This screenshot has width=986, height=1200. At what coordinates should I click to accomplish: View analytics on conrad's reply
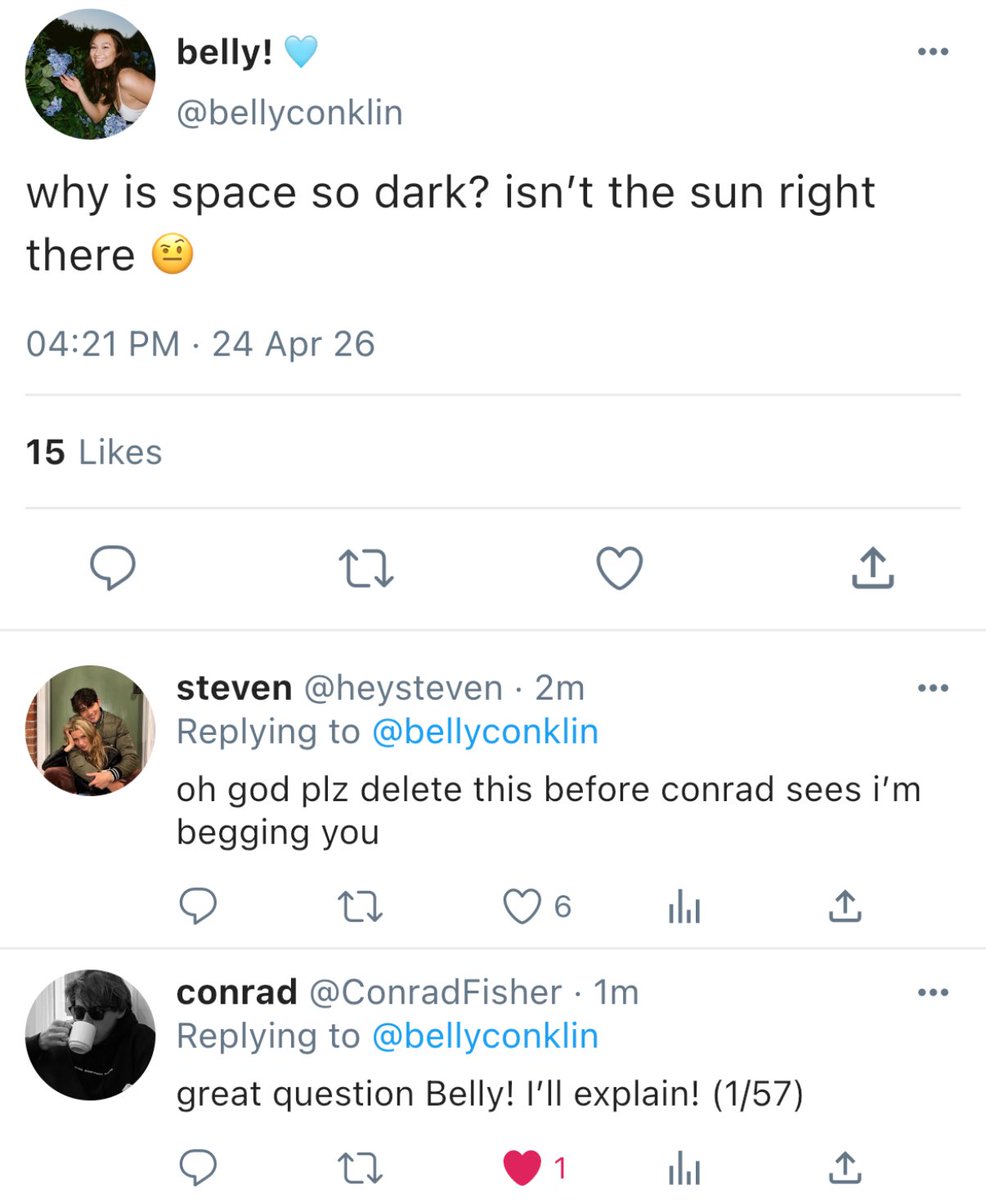coord(683,1166)
